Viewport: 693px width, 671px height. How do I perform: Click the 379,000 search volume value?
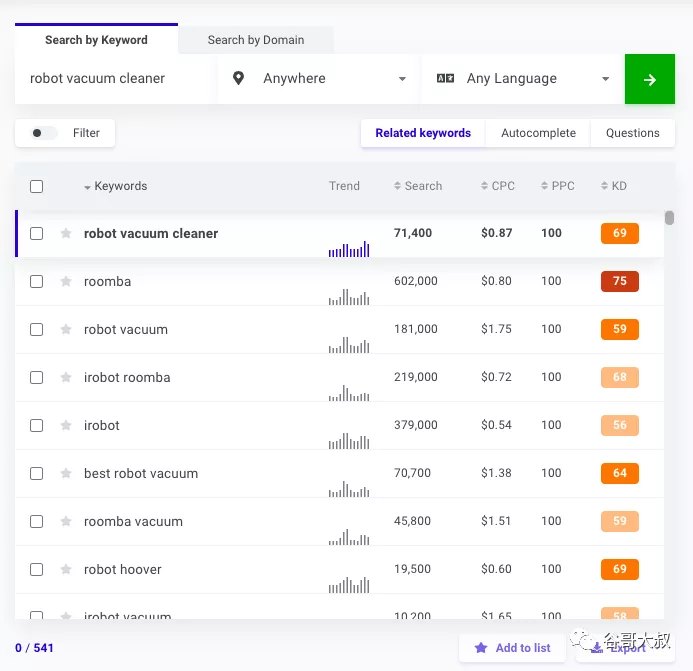(415, 425)
